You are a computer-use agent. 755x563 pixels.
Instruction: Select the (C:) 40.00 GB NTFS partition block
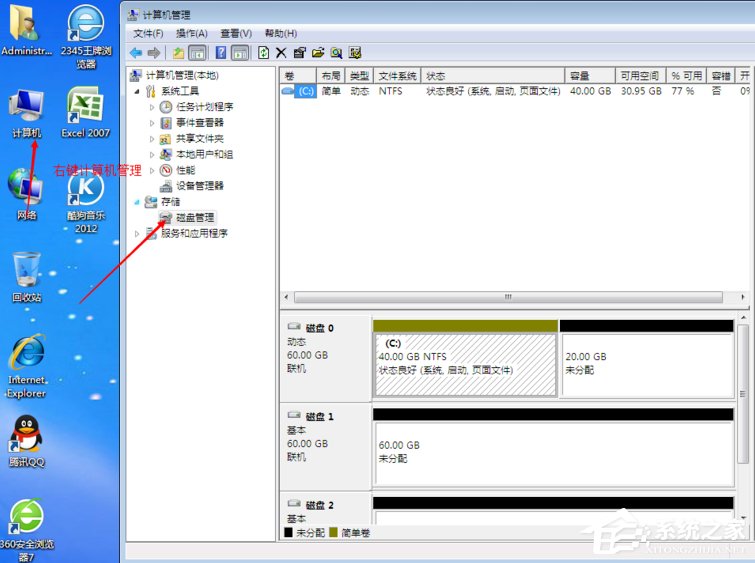pyautogui.click(x=466, y=365)
